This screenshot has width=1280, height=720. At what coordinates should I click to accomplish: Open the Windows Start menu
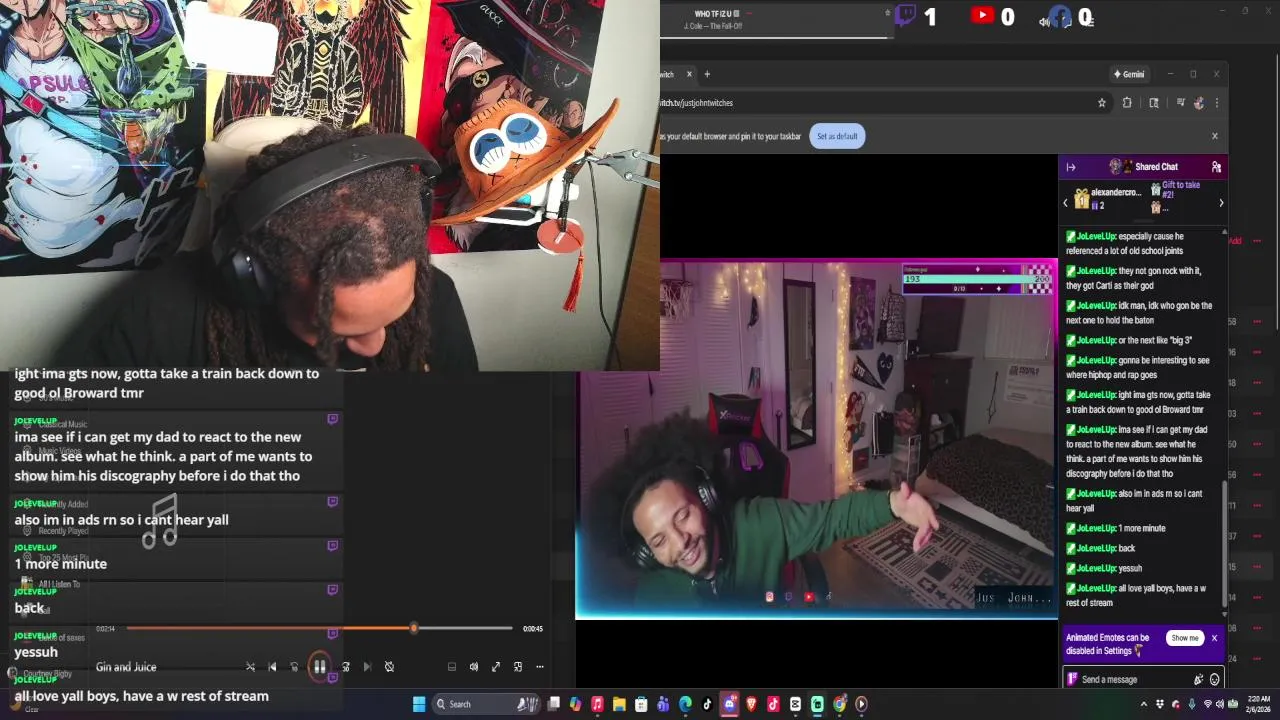pos(419,704)
